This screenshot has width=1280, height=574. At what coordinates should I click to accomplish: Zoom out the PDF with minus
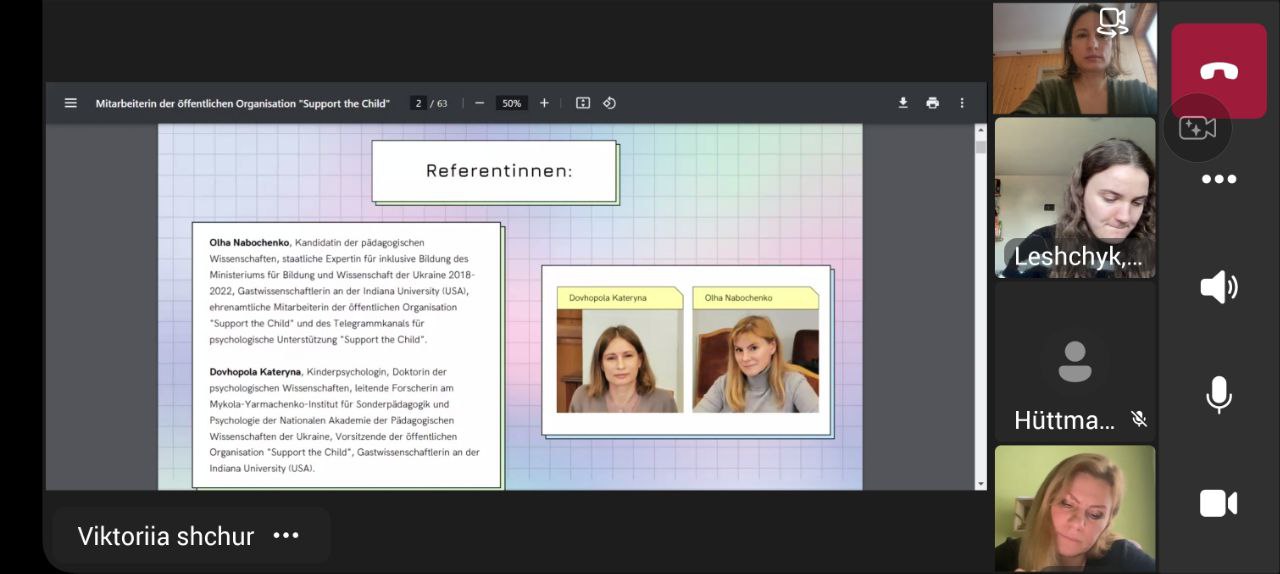coord(480,103)
